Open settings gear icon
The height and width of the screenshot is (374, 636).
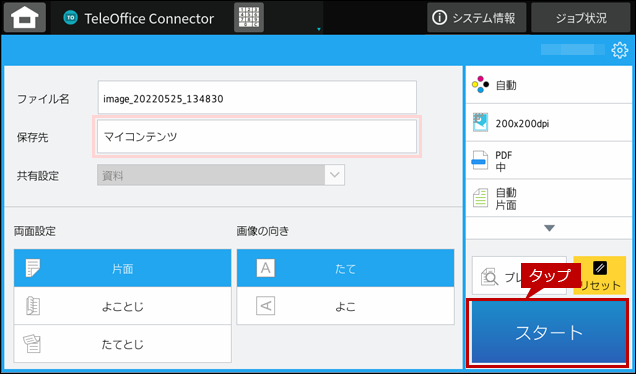point(619,50)
